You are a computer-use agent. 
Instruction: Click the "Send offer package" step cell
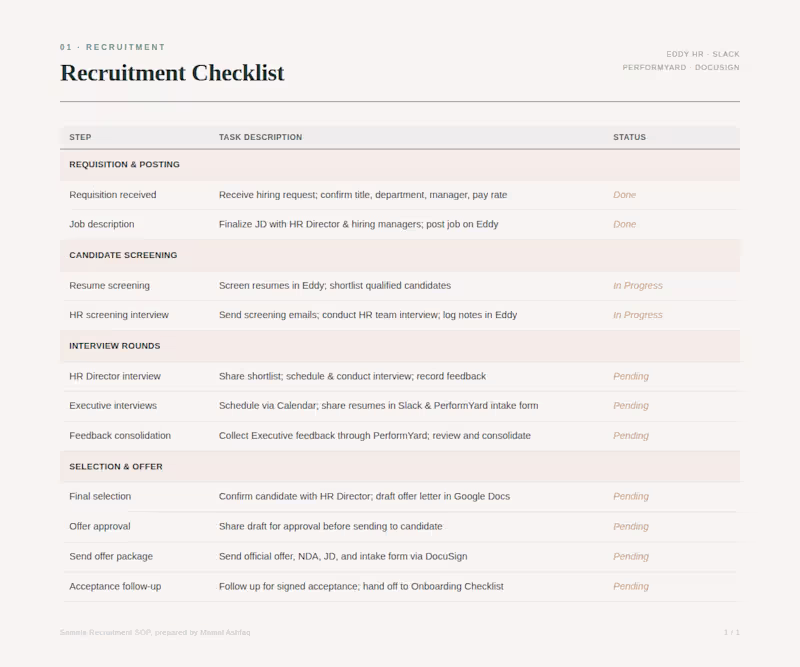111,557
